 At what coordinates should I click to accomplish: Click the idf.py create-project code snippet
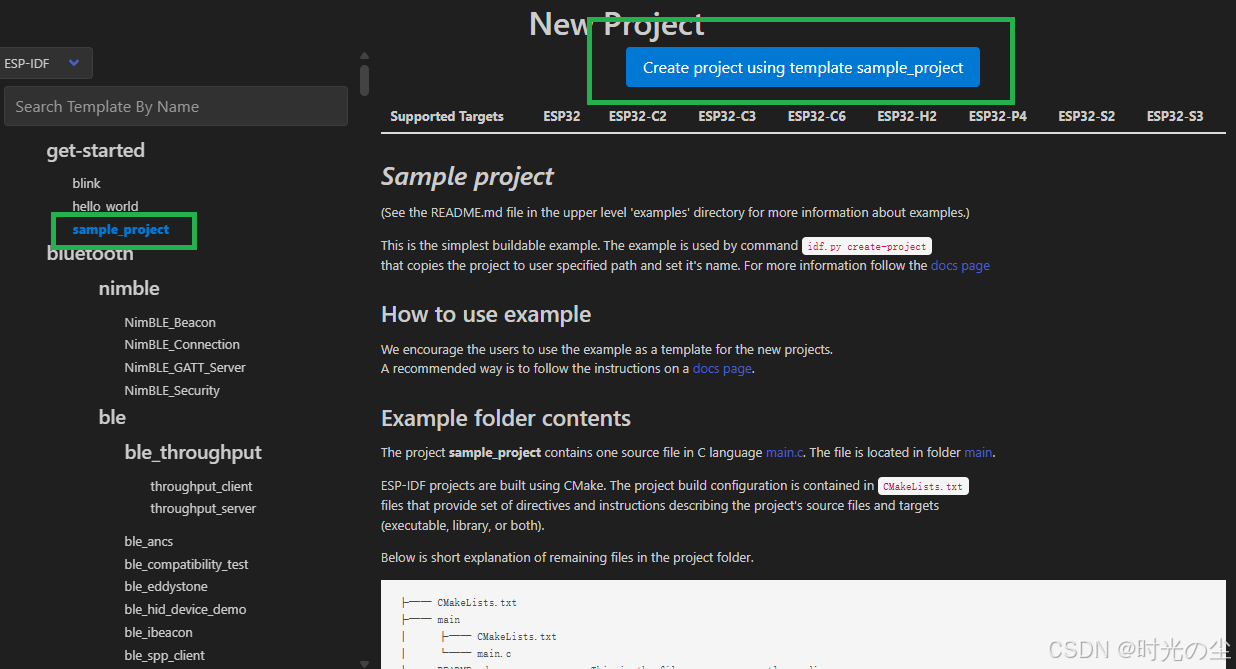pos(866,246)
